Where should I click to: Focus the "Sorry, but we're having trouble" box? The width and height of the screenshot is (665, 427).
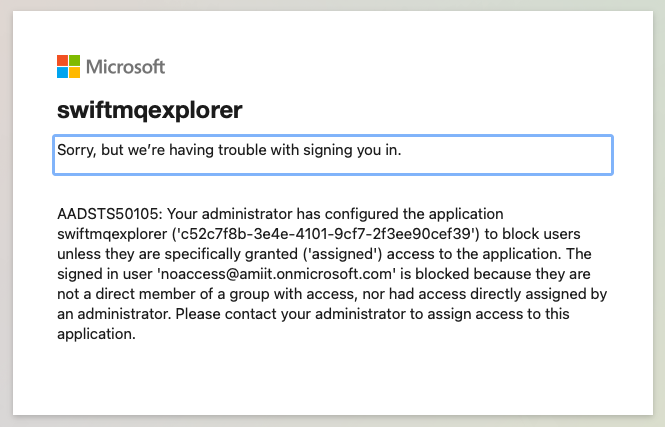click(332, 155)
